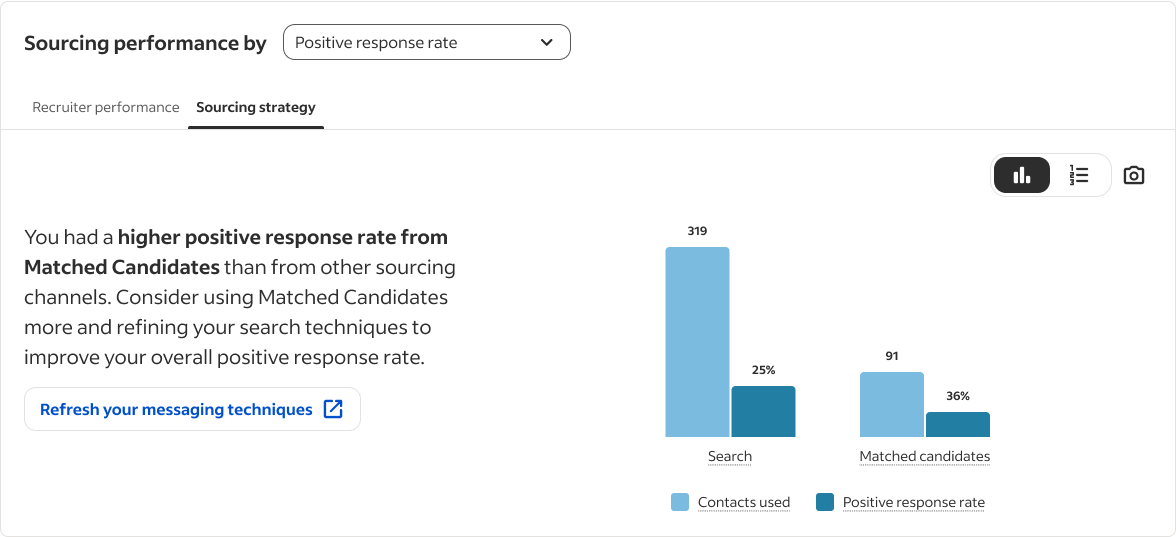Click the dropdown chevron arrow

pyautogui.click(x=547, y=43)
